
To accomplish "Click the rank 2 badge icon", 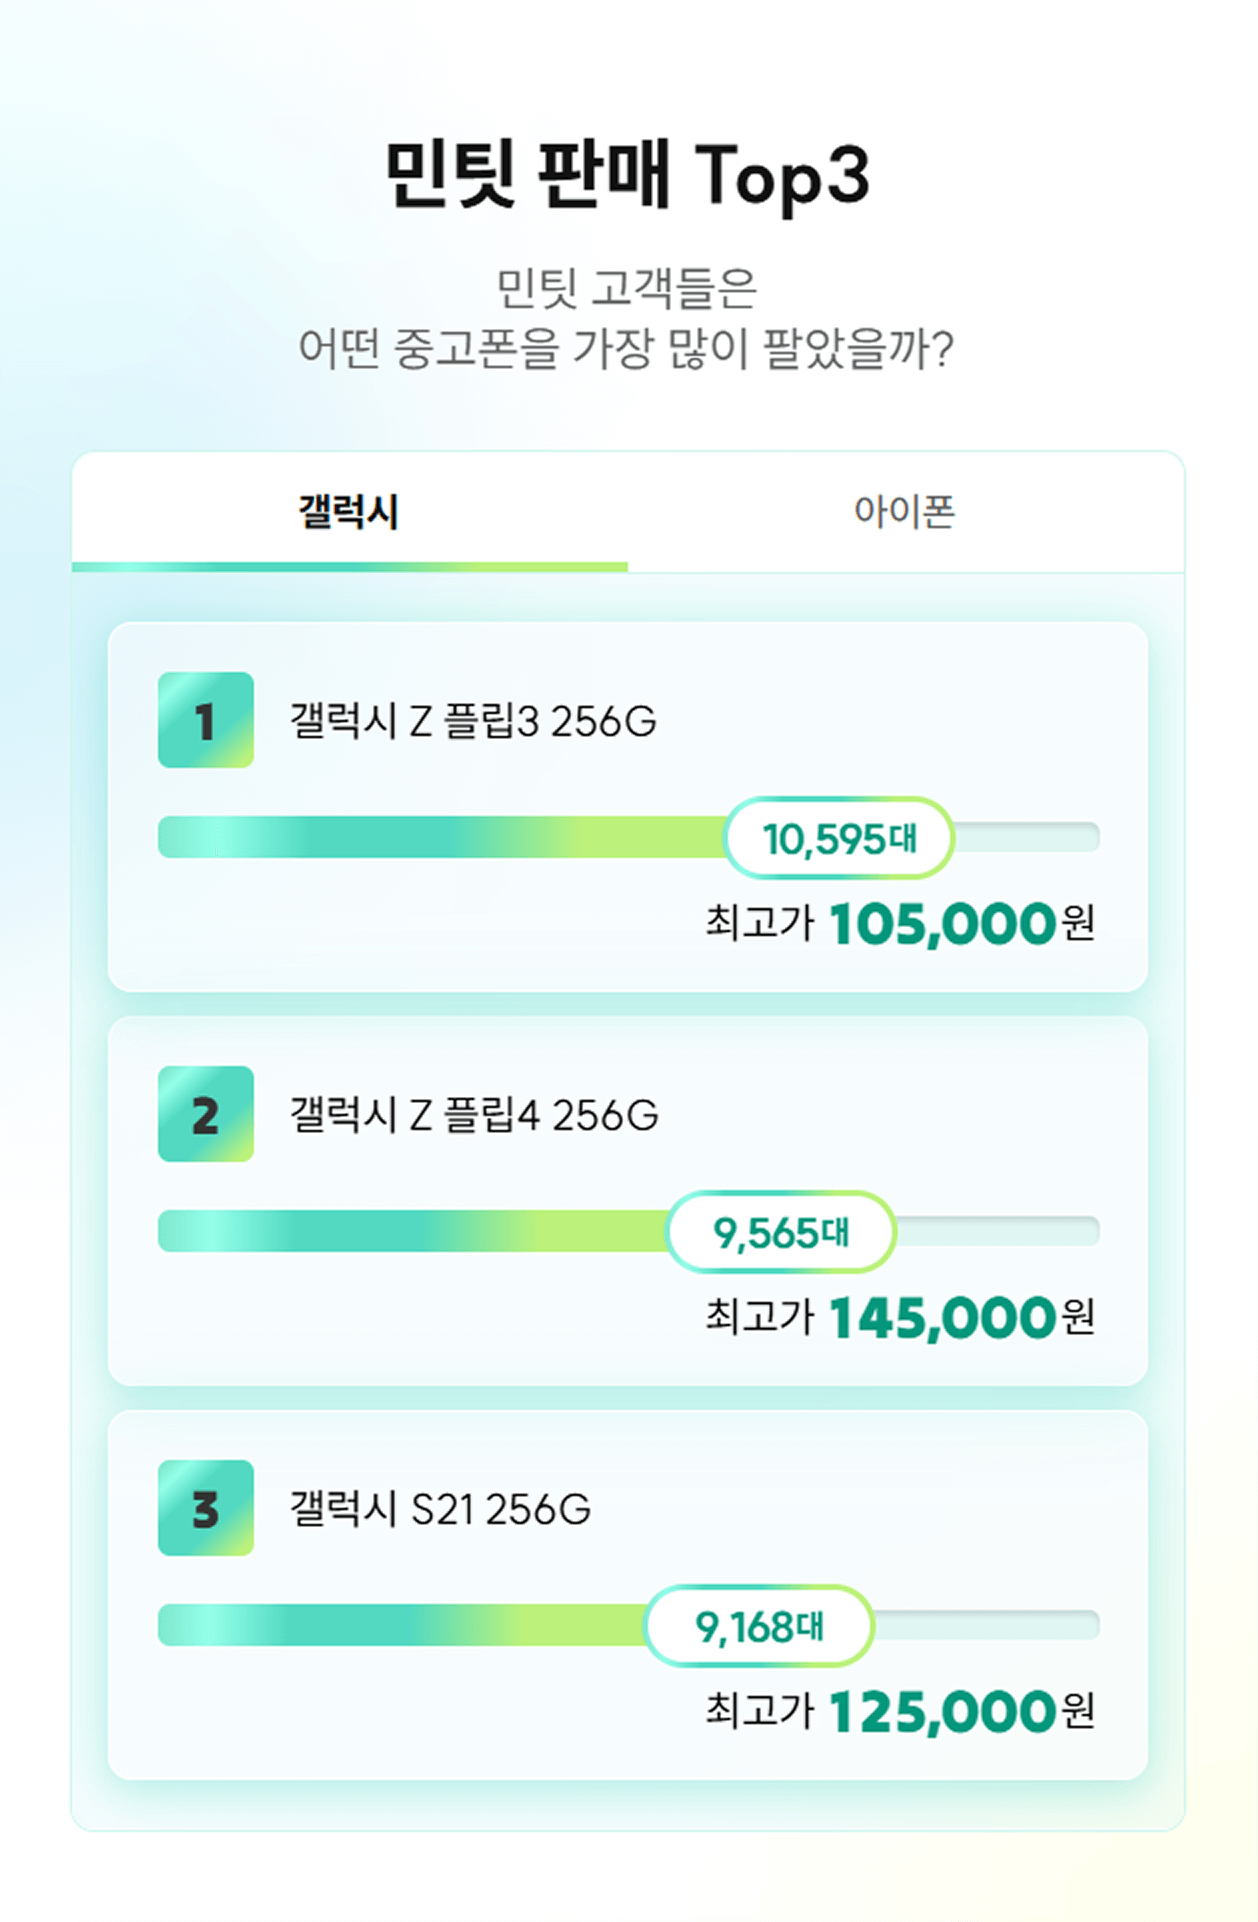I will click(206, 1114).
